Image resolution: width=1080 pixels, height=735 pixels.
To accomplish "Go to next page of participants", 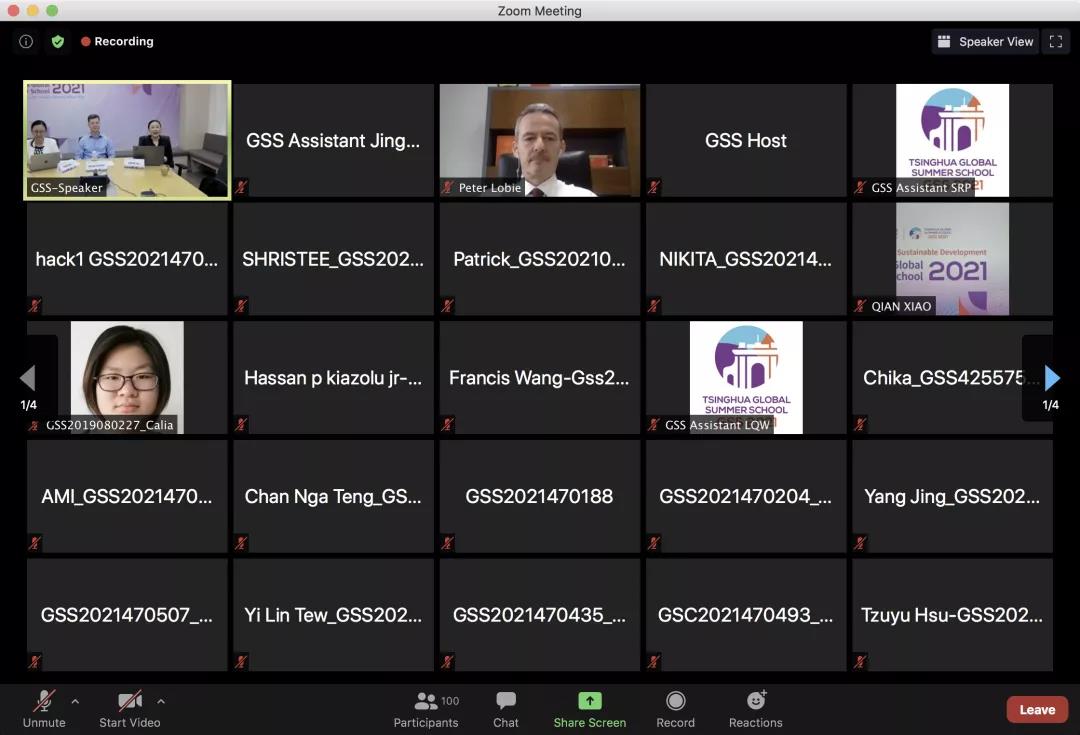I will tap(1051, 377).
